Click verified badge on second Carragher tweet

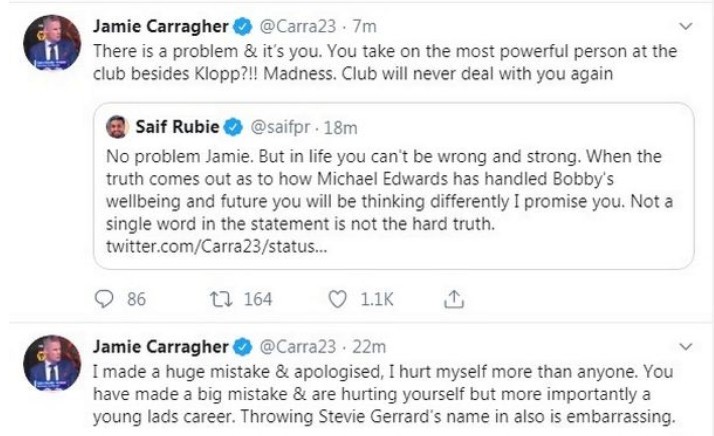[242, 347]
